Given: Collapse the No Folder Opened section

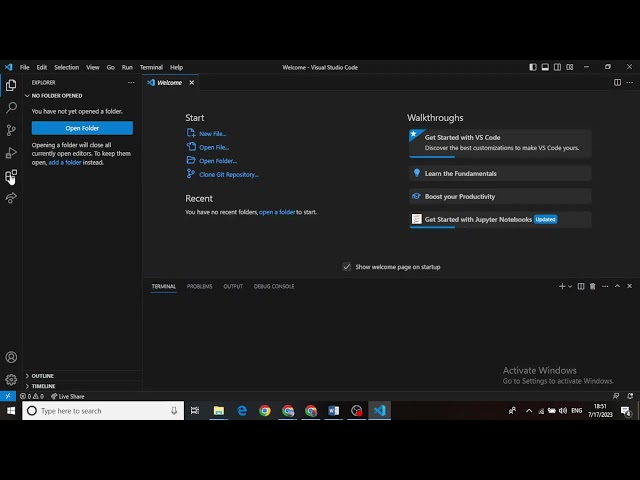Looking at the screenshot, I should 82,96.
